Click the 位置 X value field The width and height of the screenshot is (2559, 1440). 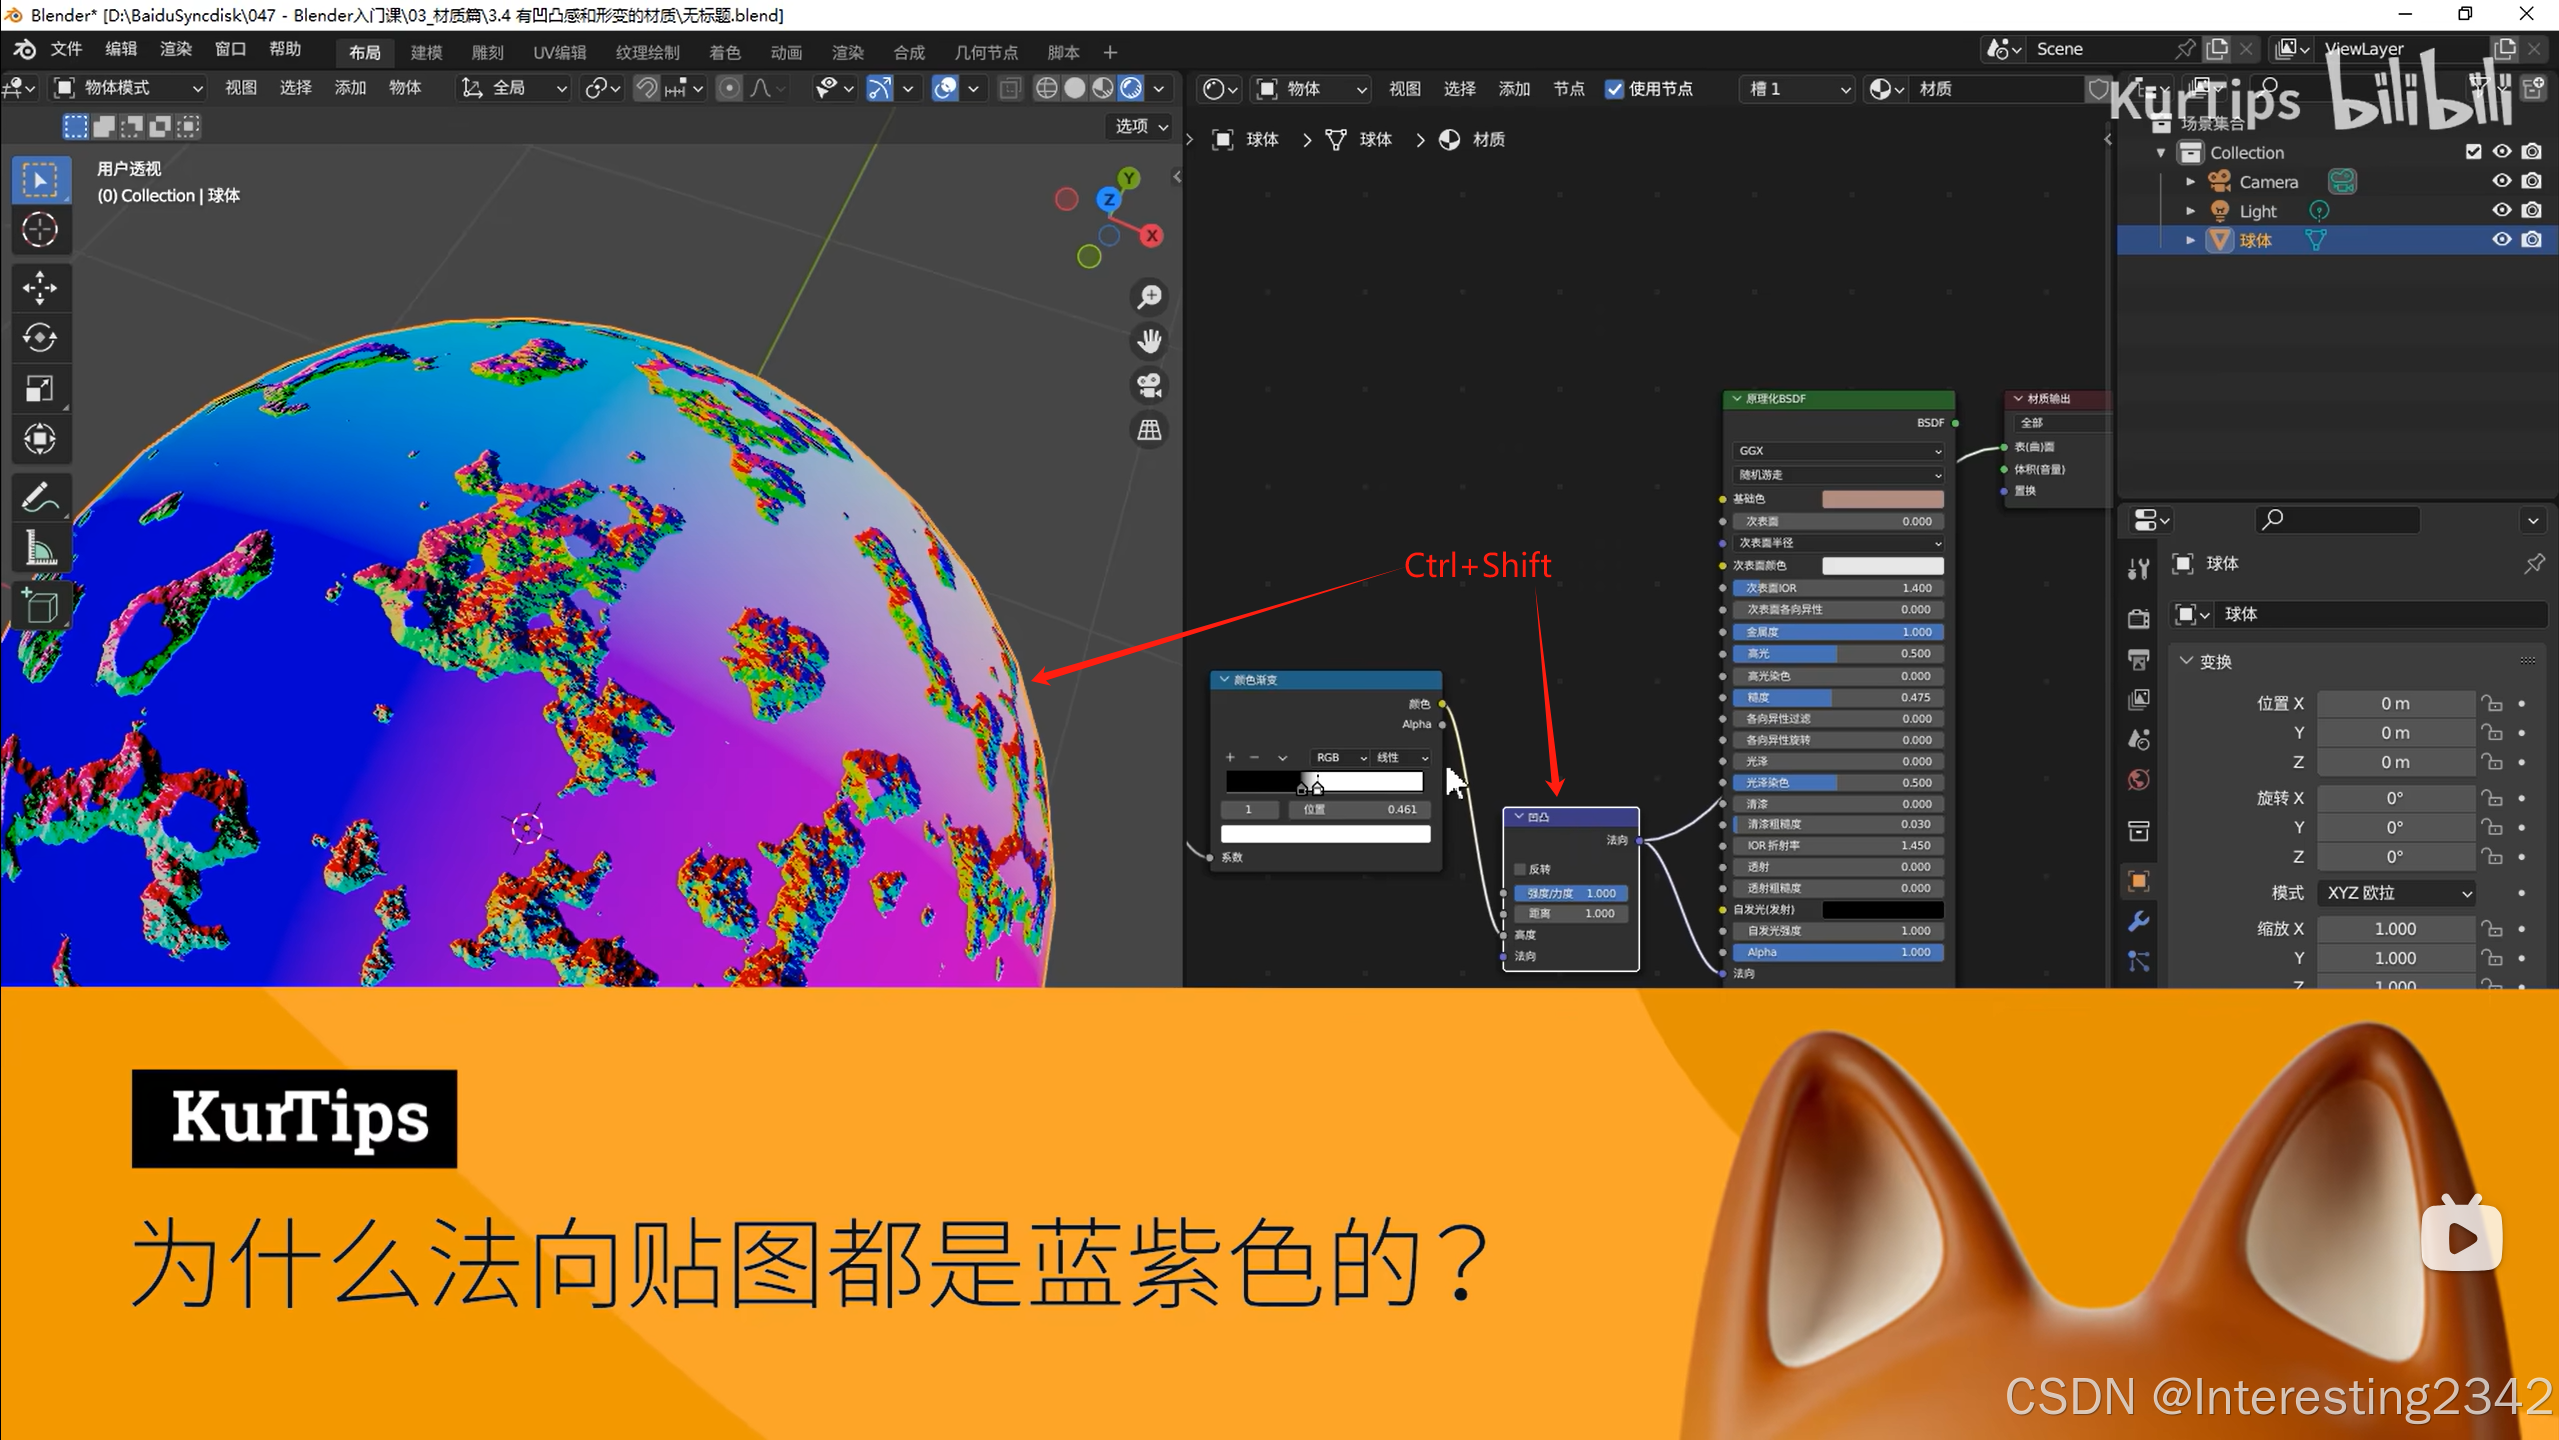coord(2394,703)
